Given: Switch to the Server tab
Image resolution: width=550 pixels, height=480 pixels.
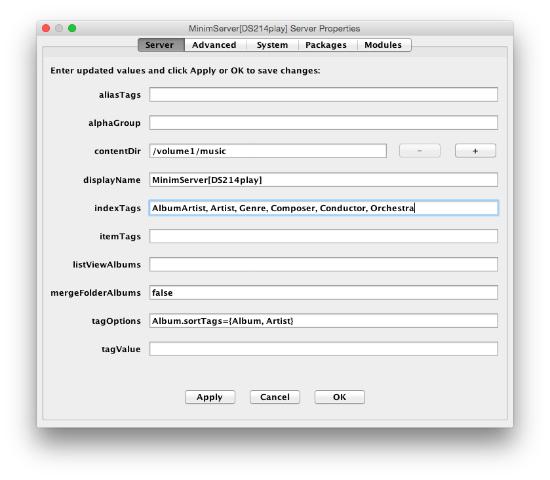Looking at the screenshot, I should click(161, 45).
